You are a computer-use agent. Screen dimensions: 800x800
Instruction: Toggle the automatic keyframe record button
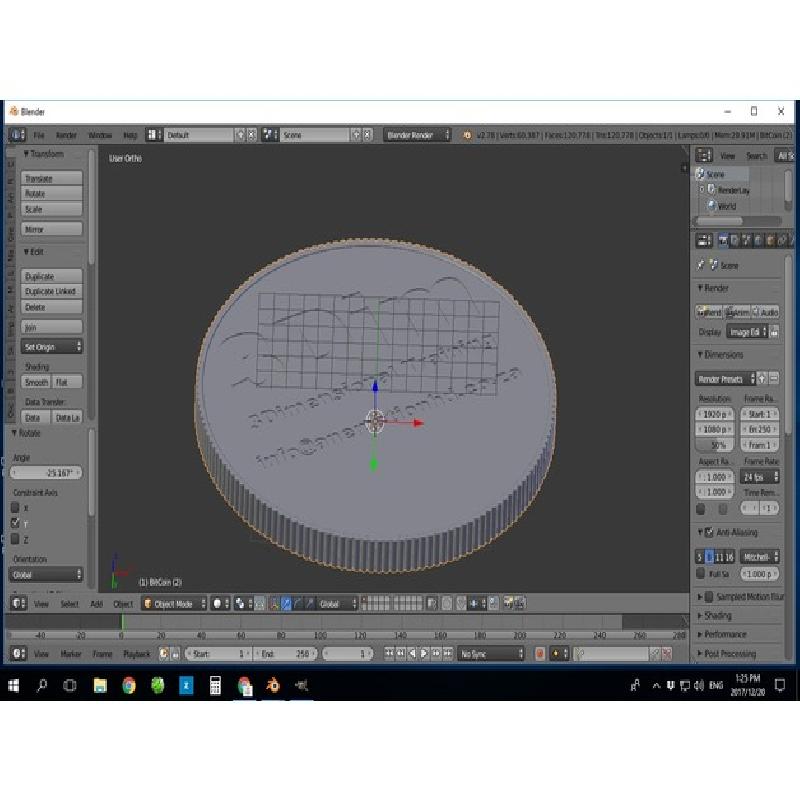[x=540, y=654]
